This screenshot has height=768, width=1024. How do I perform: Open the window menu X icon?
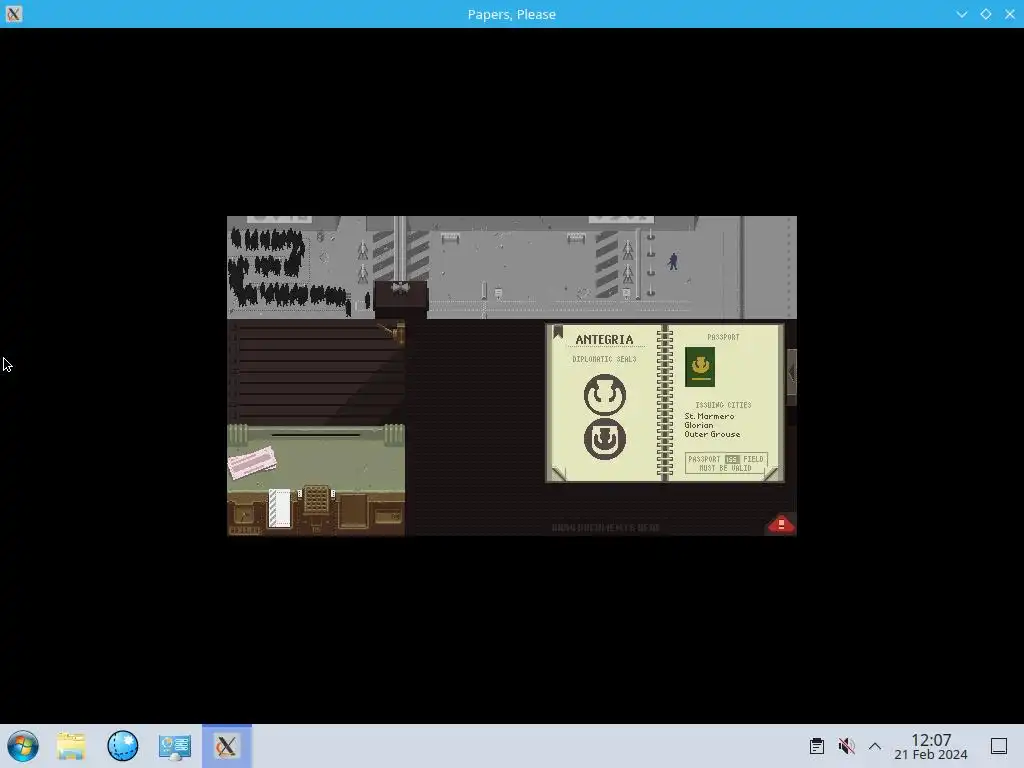[x=14, y=14]
